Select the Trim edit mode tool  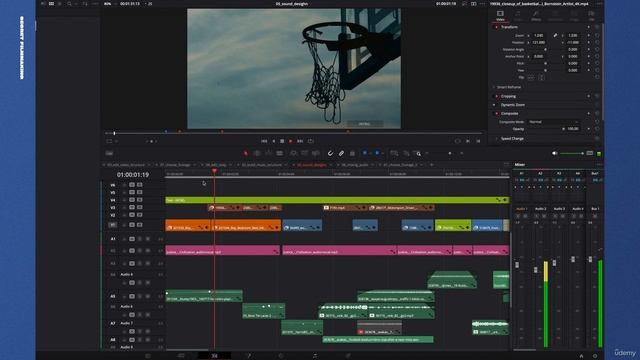(x=257, y=153)
